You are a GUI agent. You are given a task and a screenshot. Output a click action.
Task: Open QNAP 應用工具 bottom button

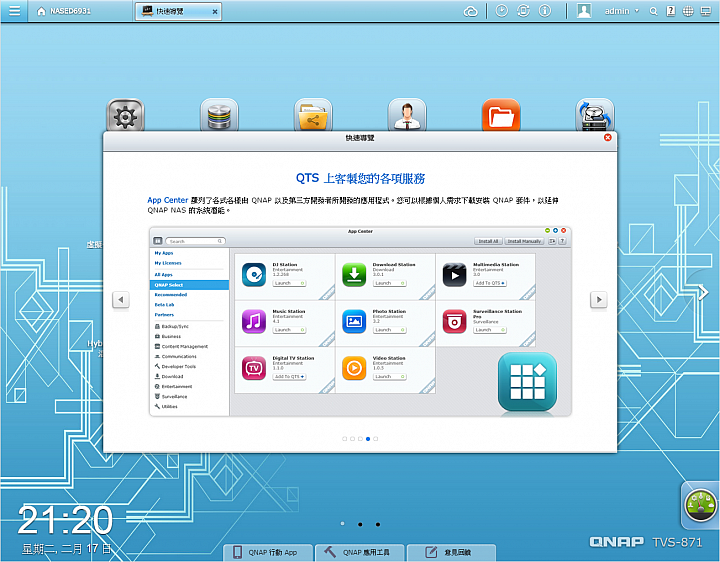point(360,552)
